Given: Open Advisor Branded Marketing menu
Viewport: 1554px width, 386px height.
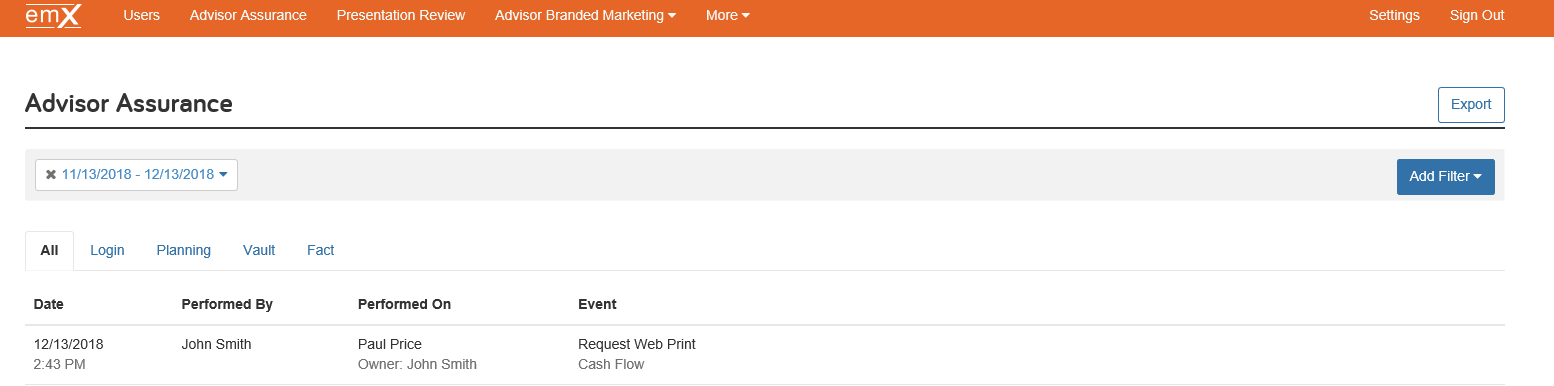Looking at the screenshot, I should pyautogui.click(x=585, y=15).
